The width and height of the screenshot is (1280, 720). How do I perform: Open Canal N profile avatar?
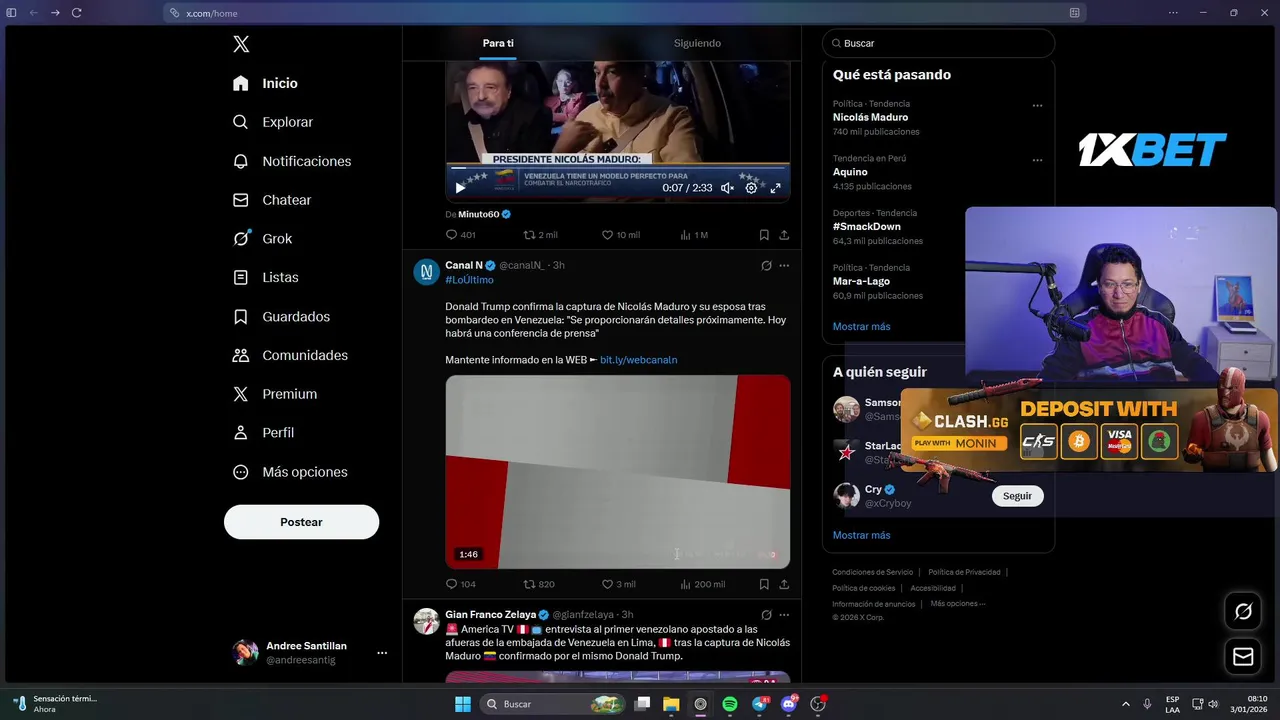pos(427,272)
